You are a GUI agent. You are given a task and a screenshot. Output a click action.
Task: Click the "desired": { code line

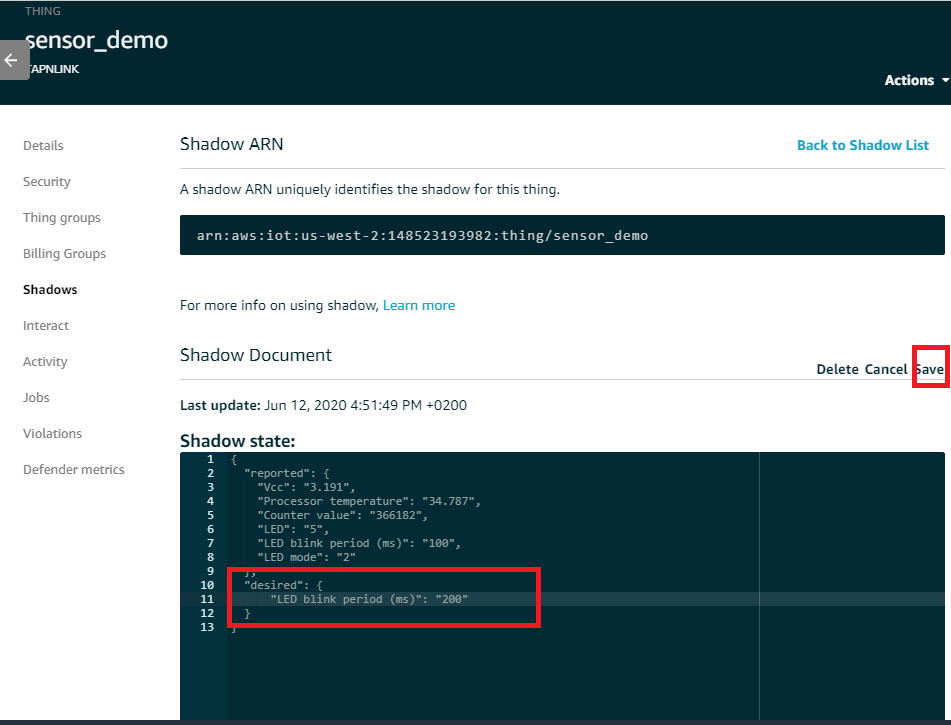pyautogui.click(x=283, y=585)
